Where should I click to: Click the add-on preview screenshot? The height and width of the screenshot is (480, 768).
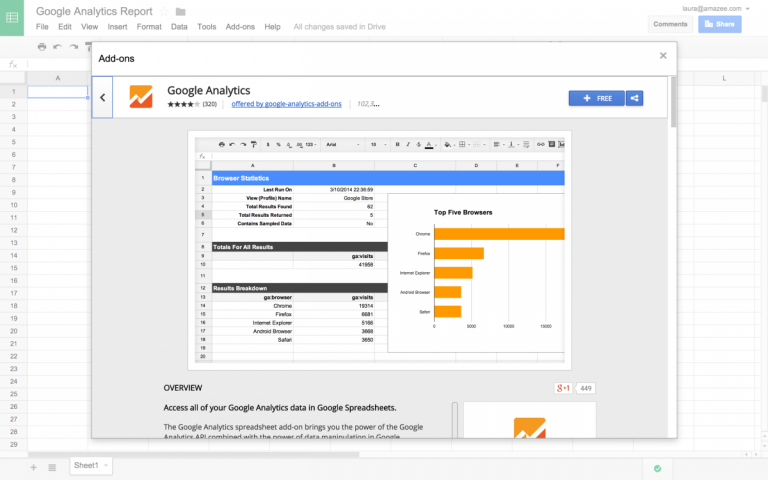[380, 250]
